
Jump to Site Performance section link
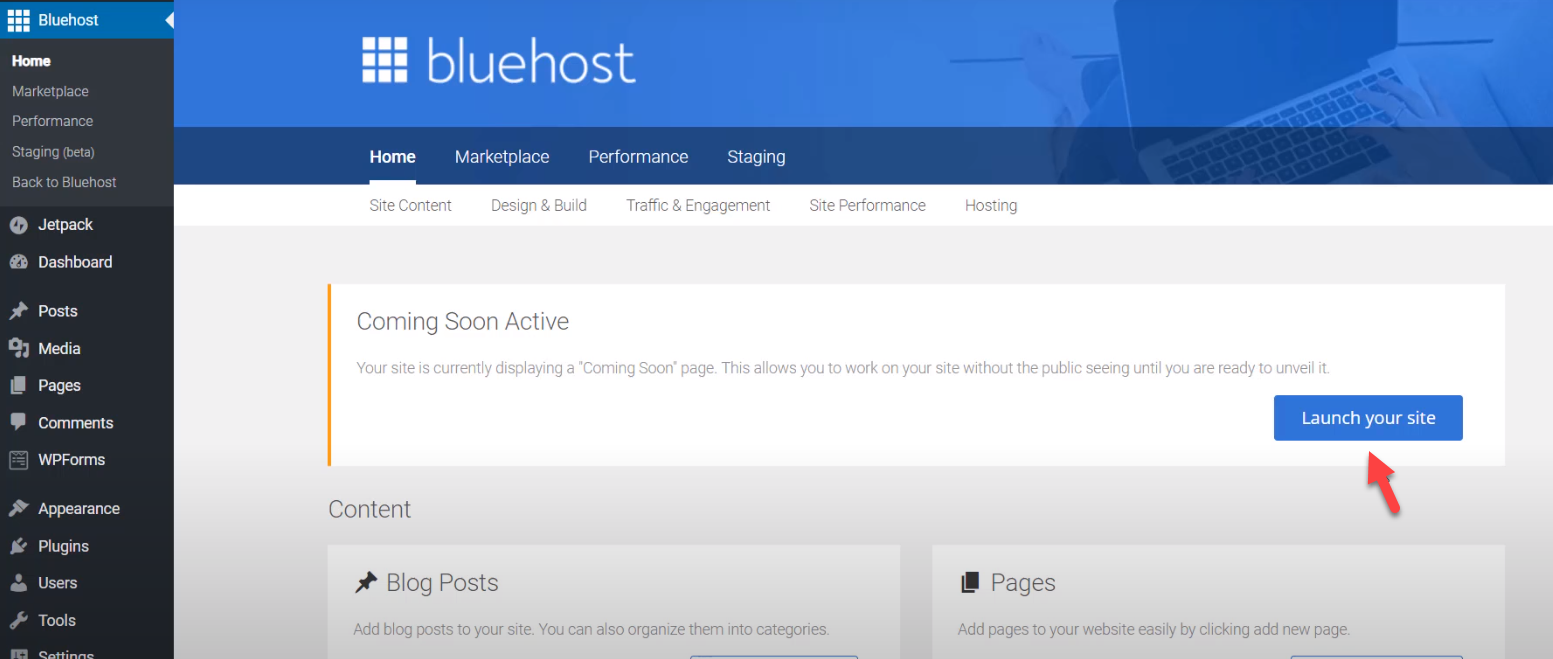pos(867,205)
